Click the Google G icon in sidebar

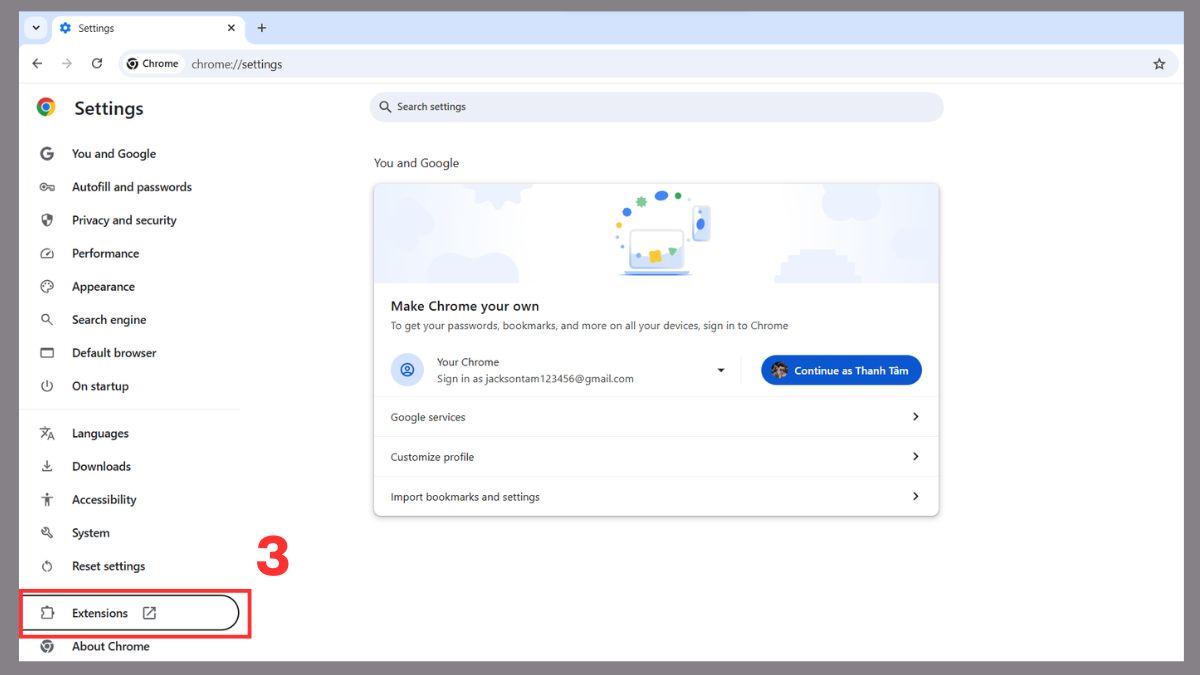pyautogui.click(x=46, y=154)
